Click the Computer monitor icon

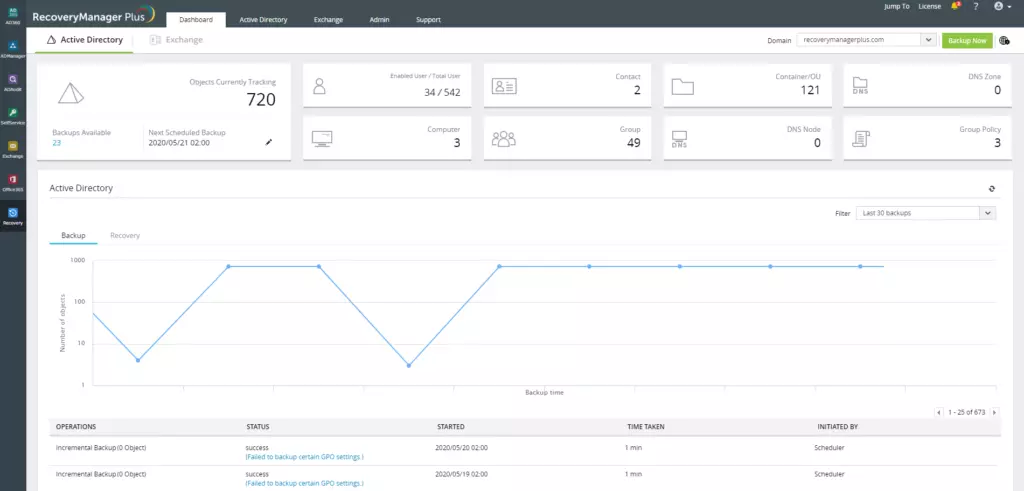tap(321, 138)
